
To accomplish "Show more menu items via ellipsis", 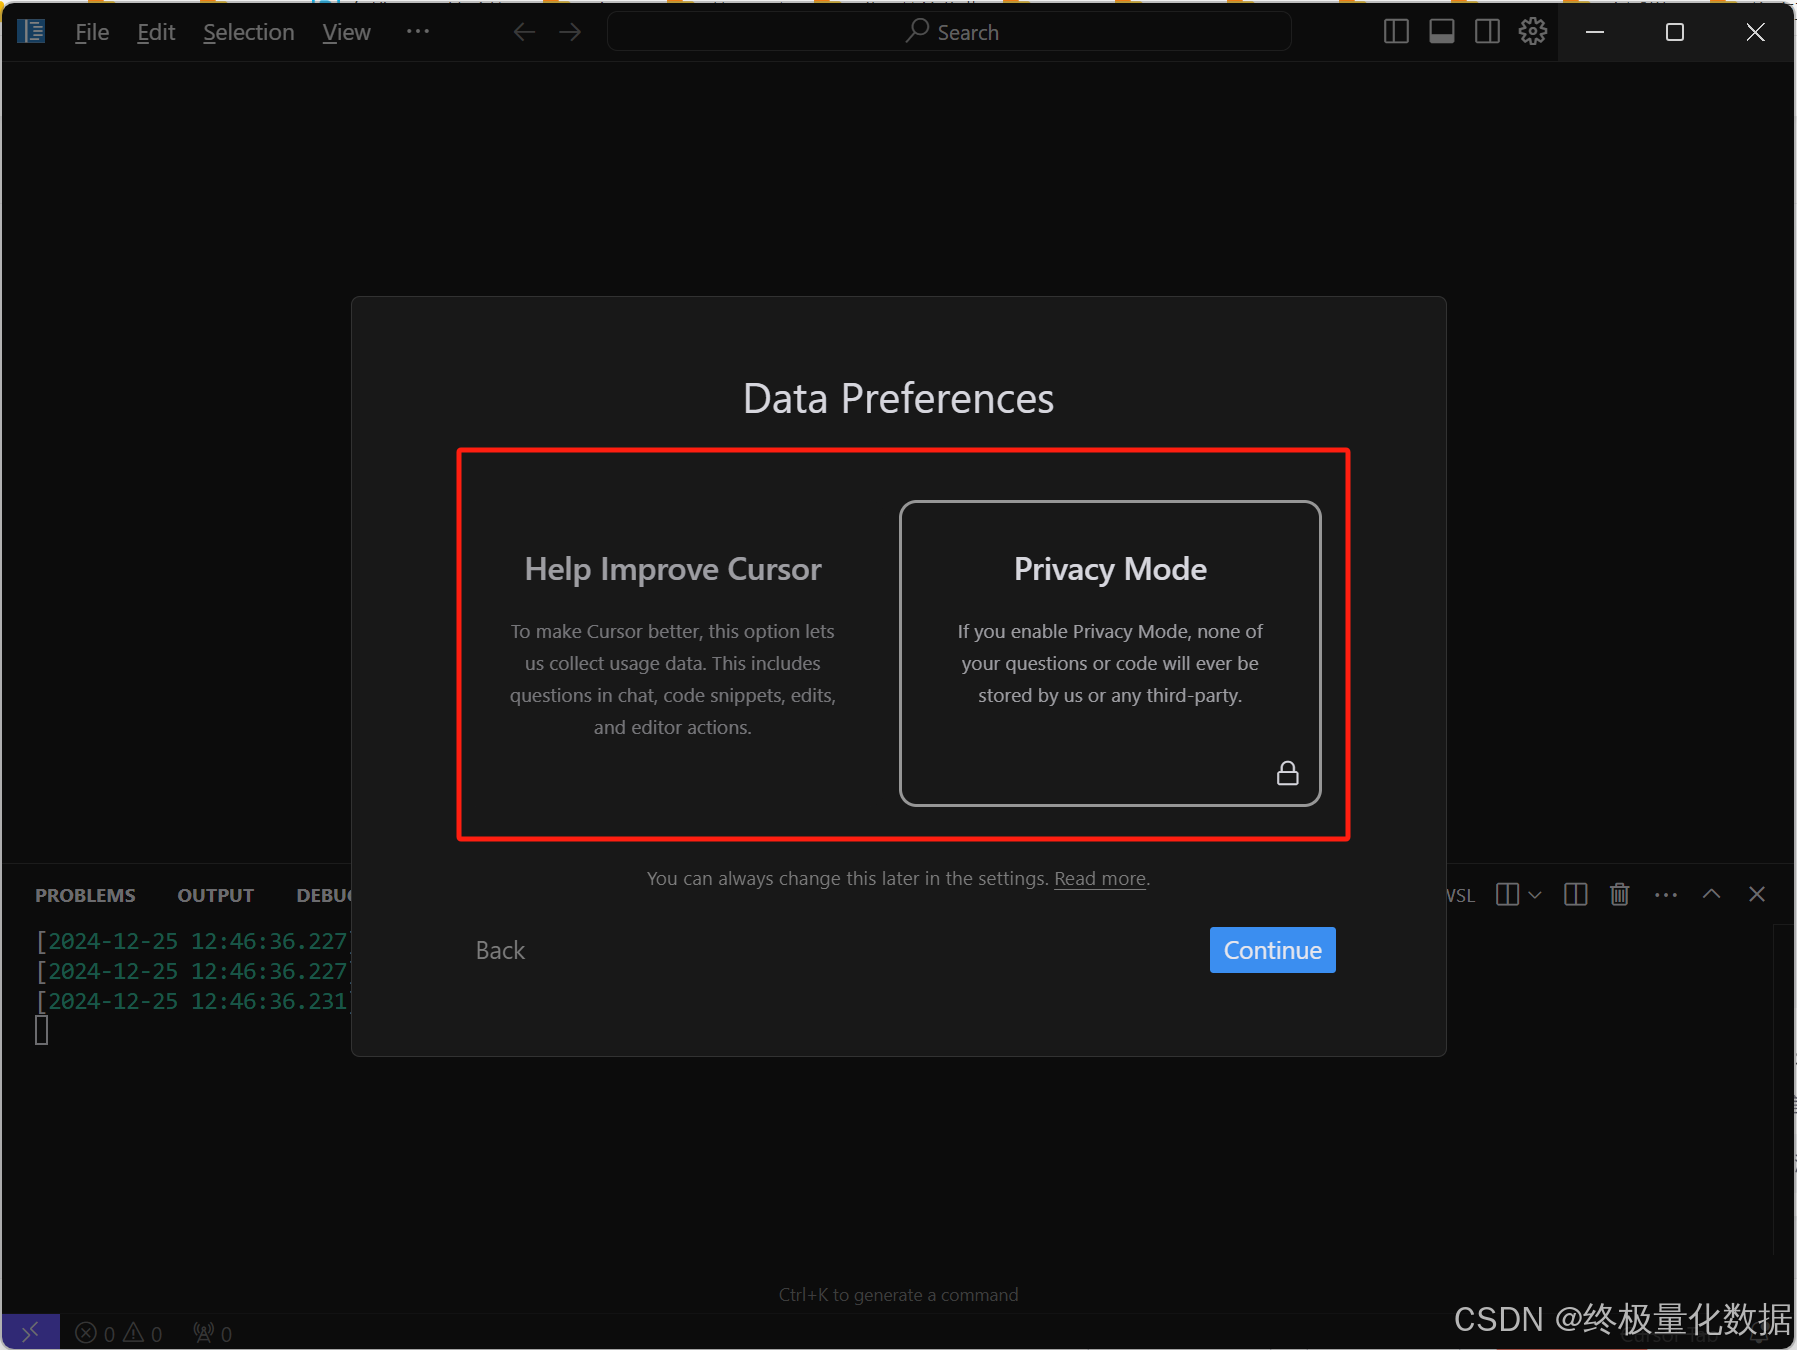I will click(x=418, y=32).
